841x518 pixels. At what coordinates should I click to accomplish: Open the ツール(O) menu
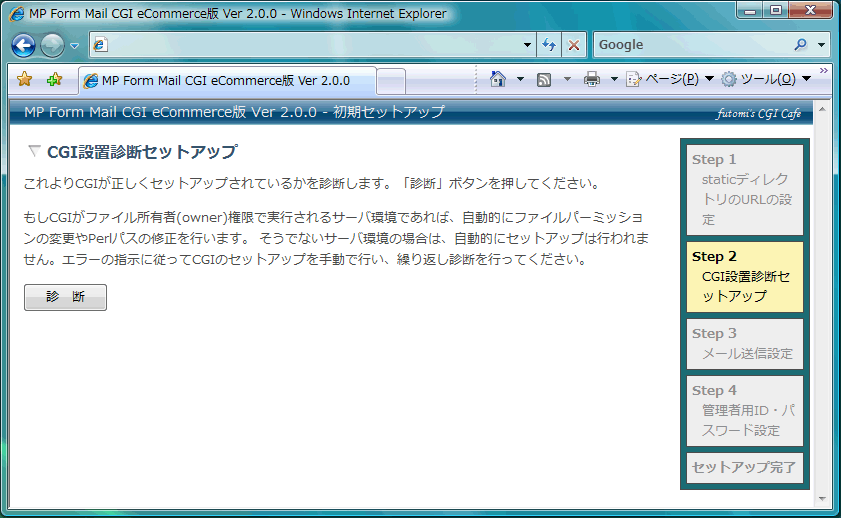pyautogui.click(x=765, y=79)
